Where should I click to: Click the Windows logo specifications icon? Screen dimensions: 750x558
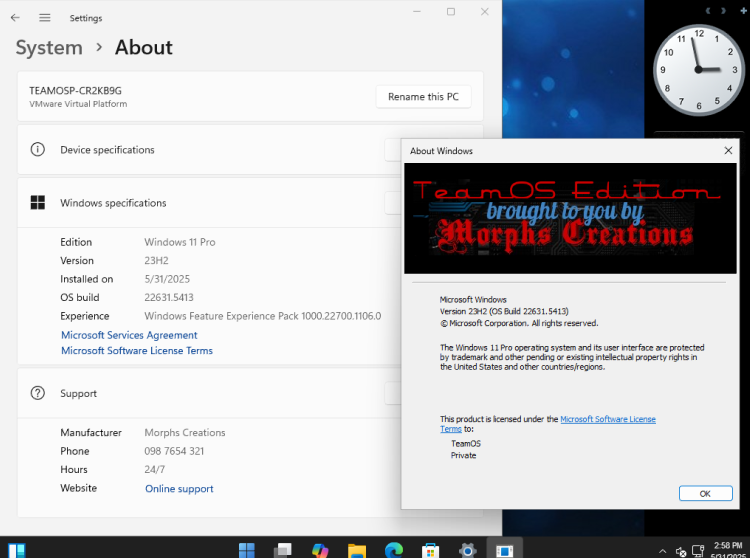point(37,203)
